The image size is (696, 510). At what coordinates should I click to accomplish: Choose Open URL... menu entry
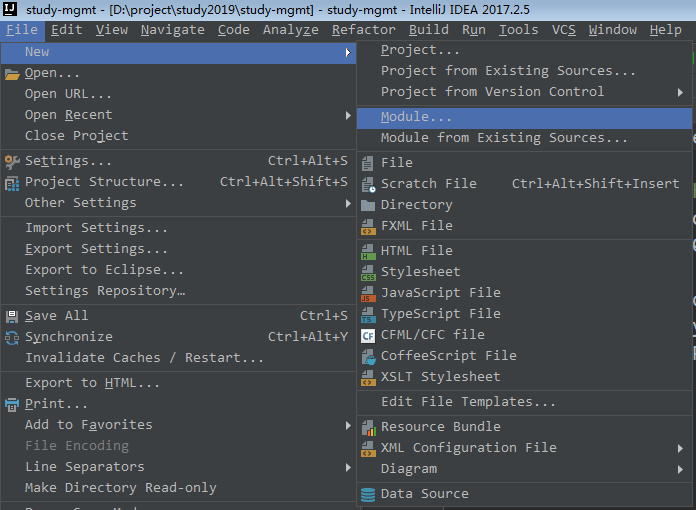point(178,95)
